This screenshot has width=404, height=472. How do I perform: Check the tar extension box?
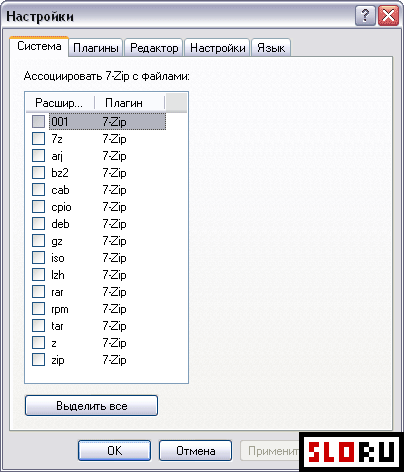tap(38, 326)
